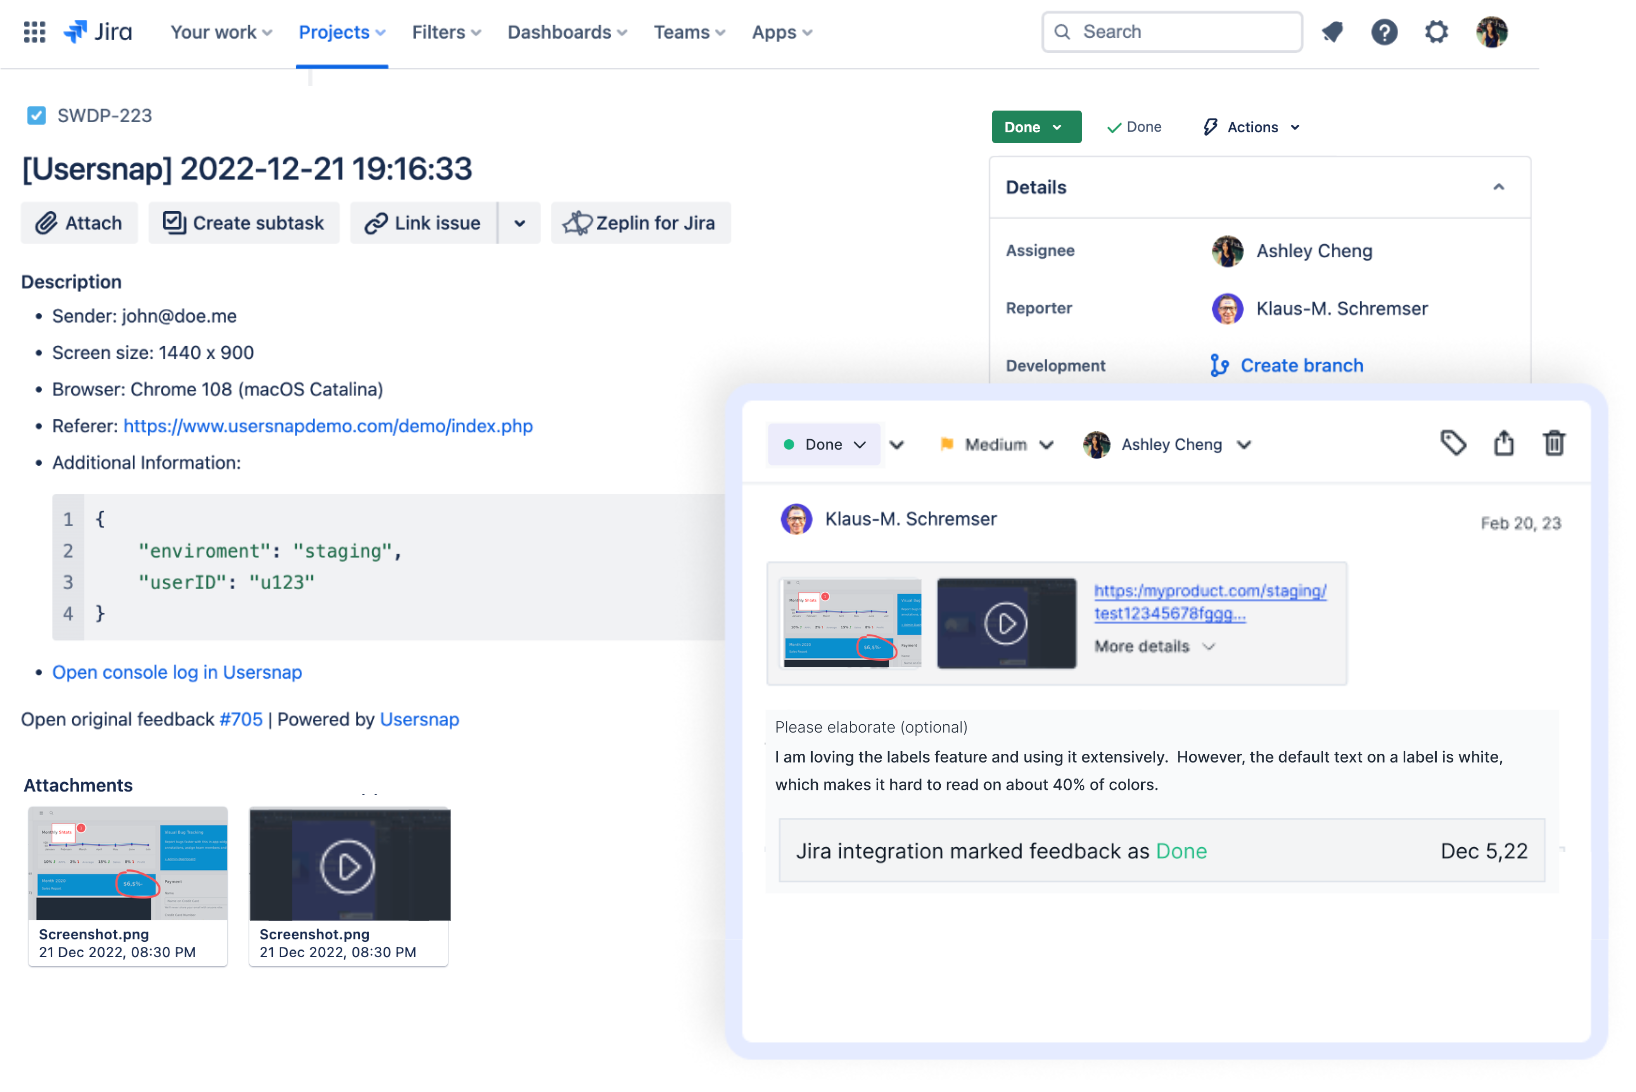Click Open console log in Usersnap link

pyautogui.click(x=177, y=672)
